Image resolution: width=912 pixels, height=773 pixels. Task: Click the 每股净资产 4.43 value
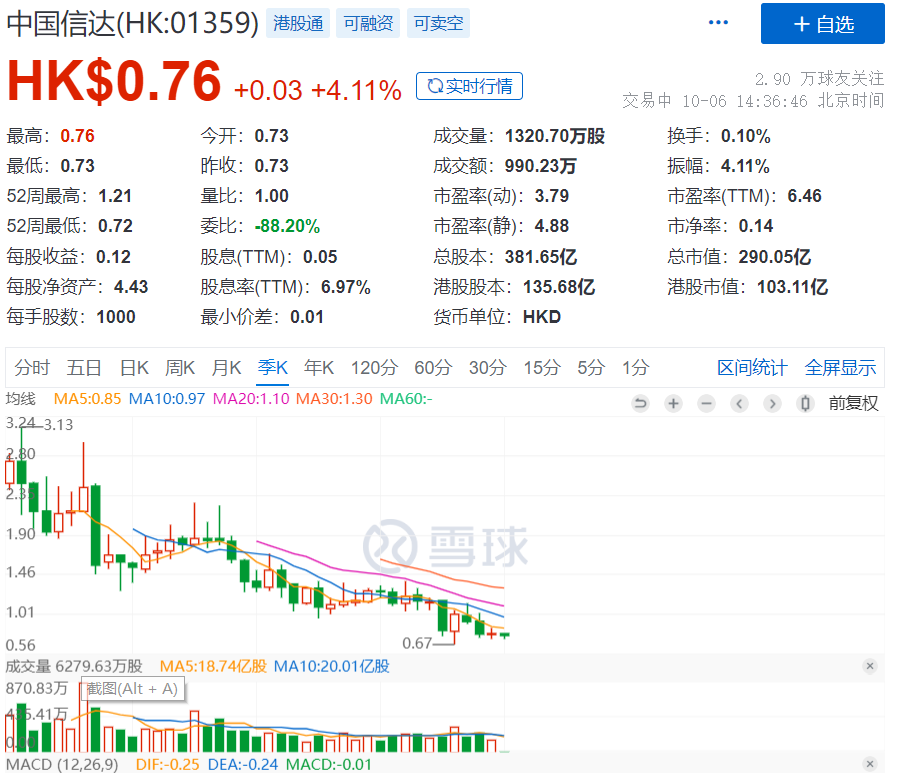[x=131, y=287]
